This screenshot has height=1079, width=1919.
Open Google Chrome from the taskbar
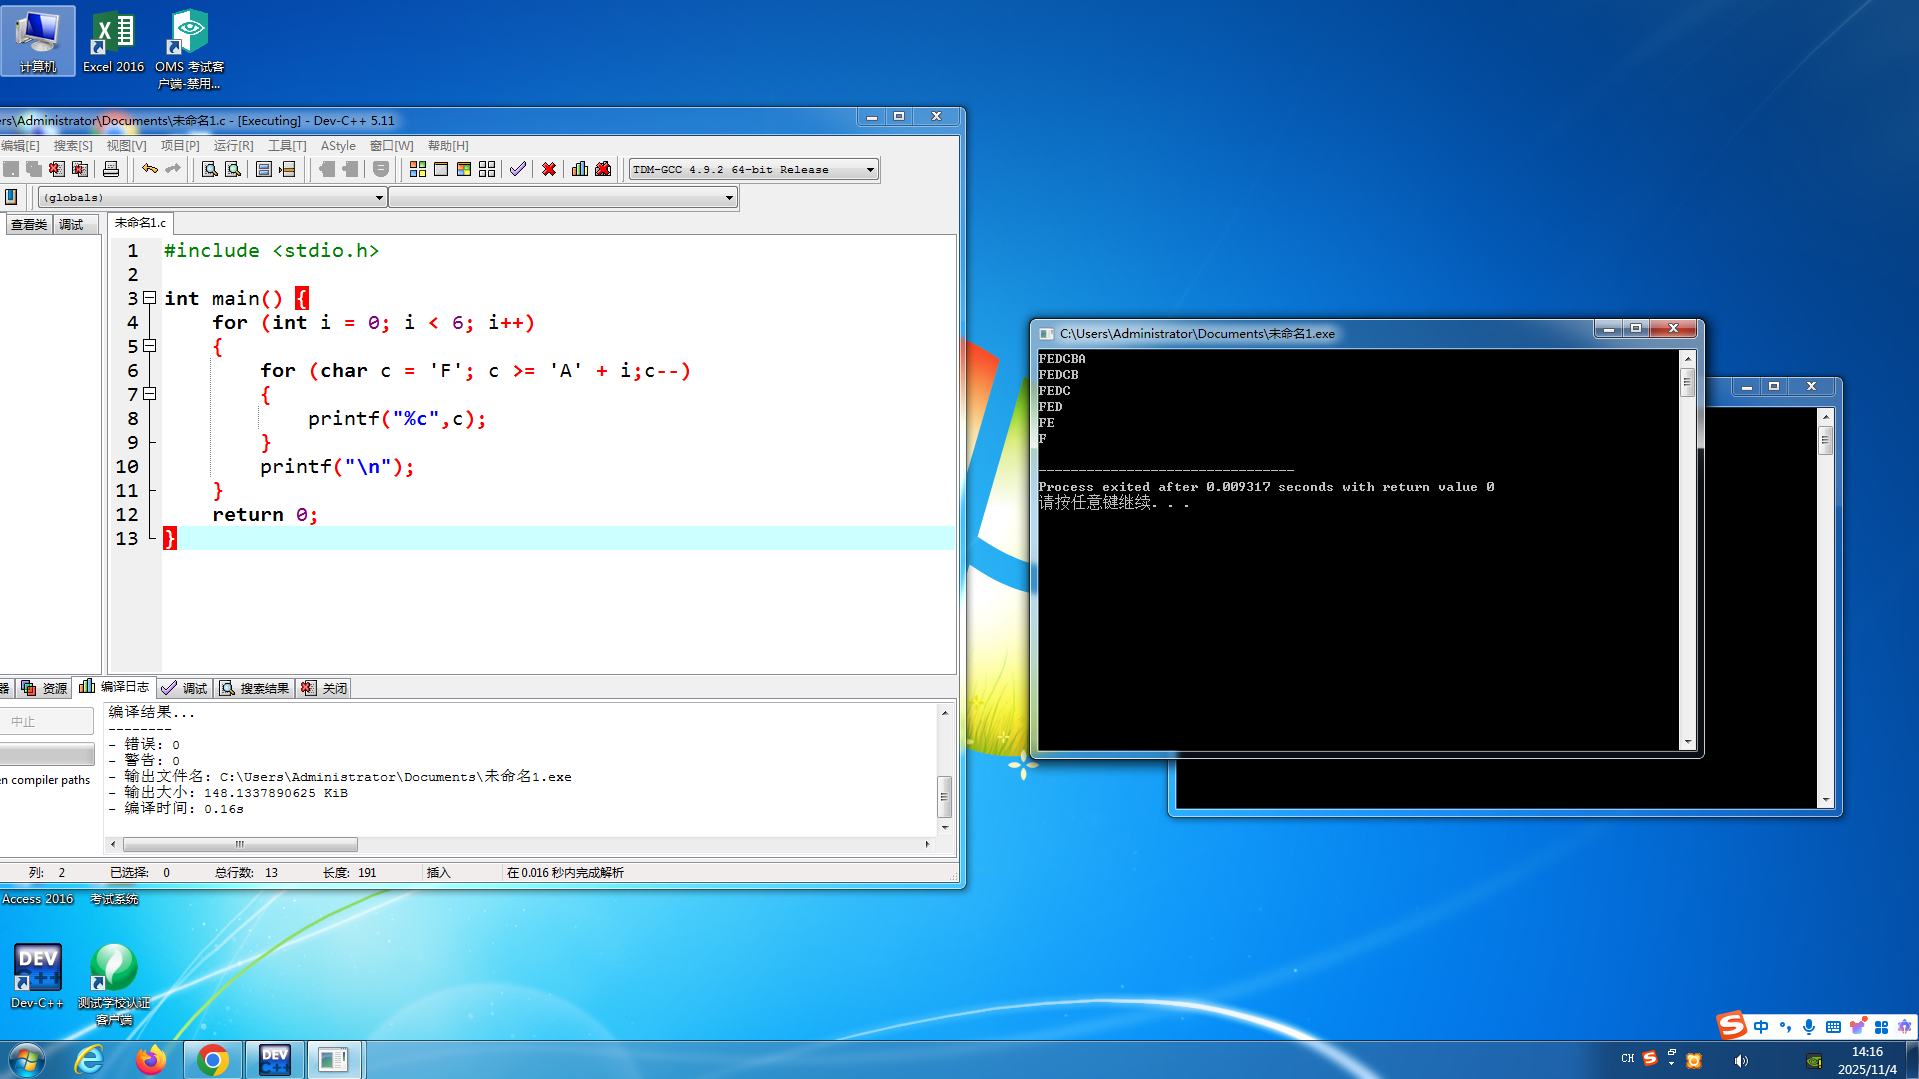pos(212,1059)
